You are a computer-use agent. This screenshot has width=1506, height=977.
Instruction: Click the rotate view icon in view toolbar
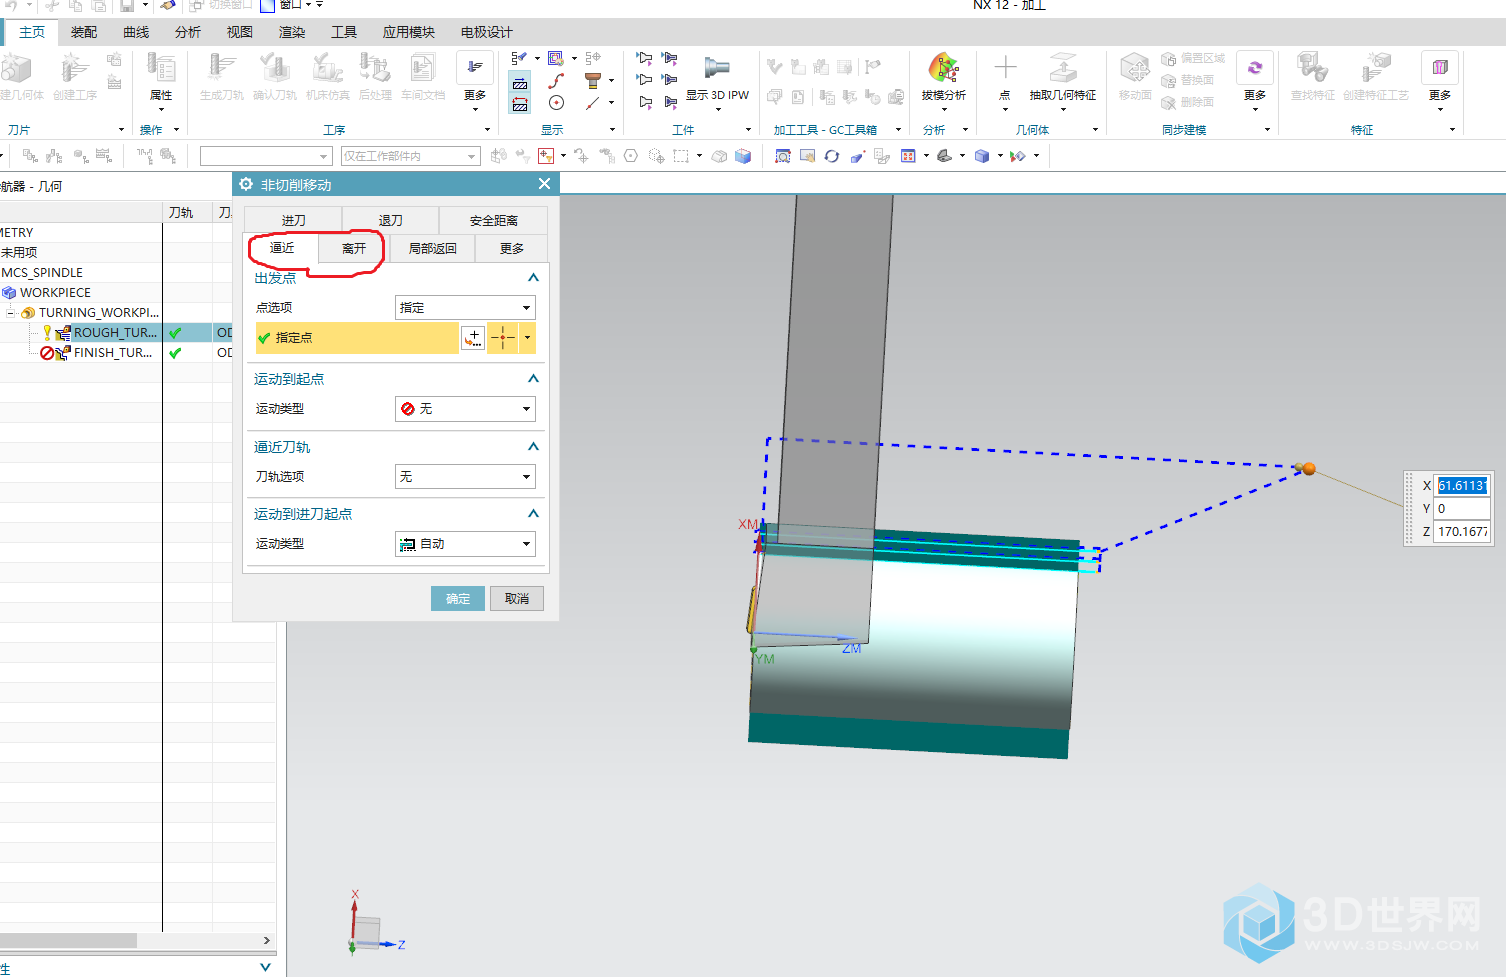tap(831, 156)
